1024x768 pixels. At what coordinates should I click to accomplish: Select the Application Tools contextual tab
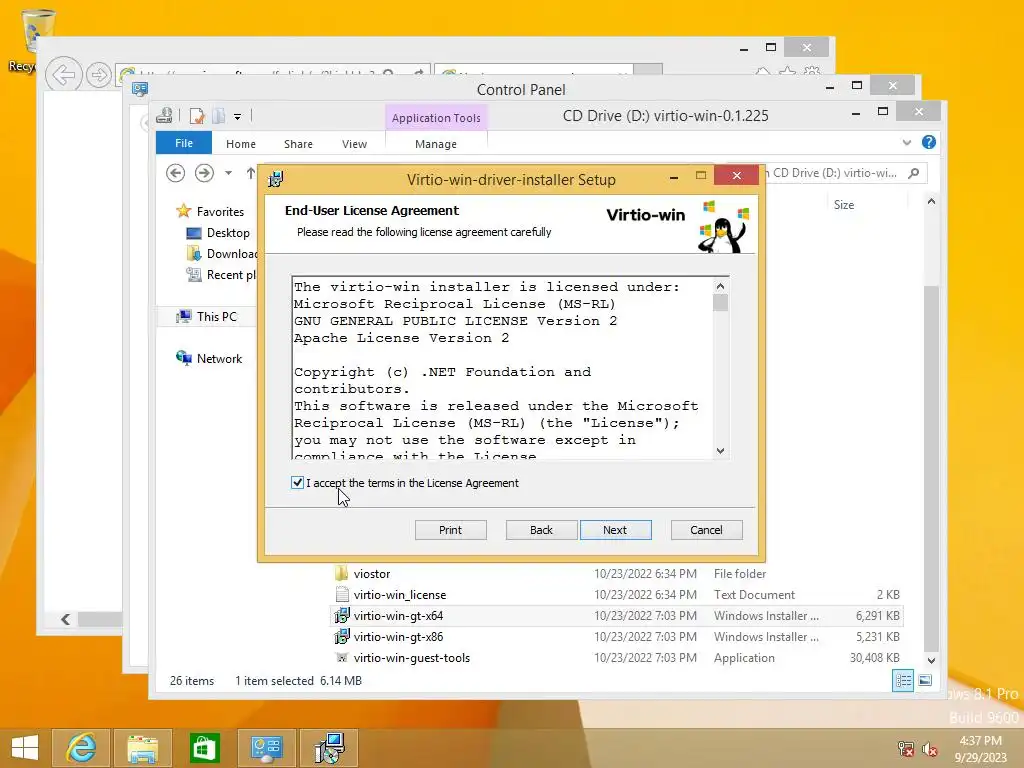[x=436, y=118]
